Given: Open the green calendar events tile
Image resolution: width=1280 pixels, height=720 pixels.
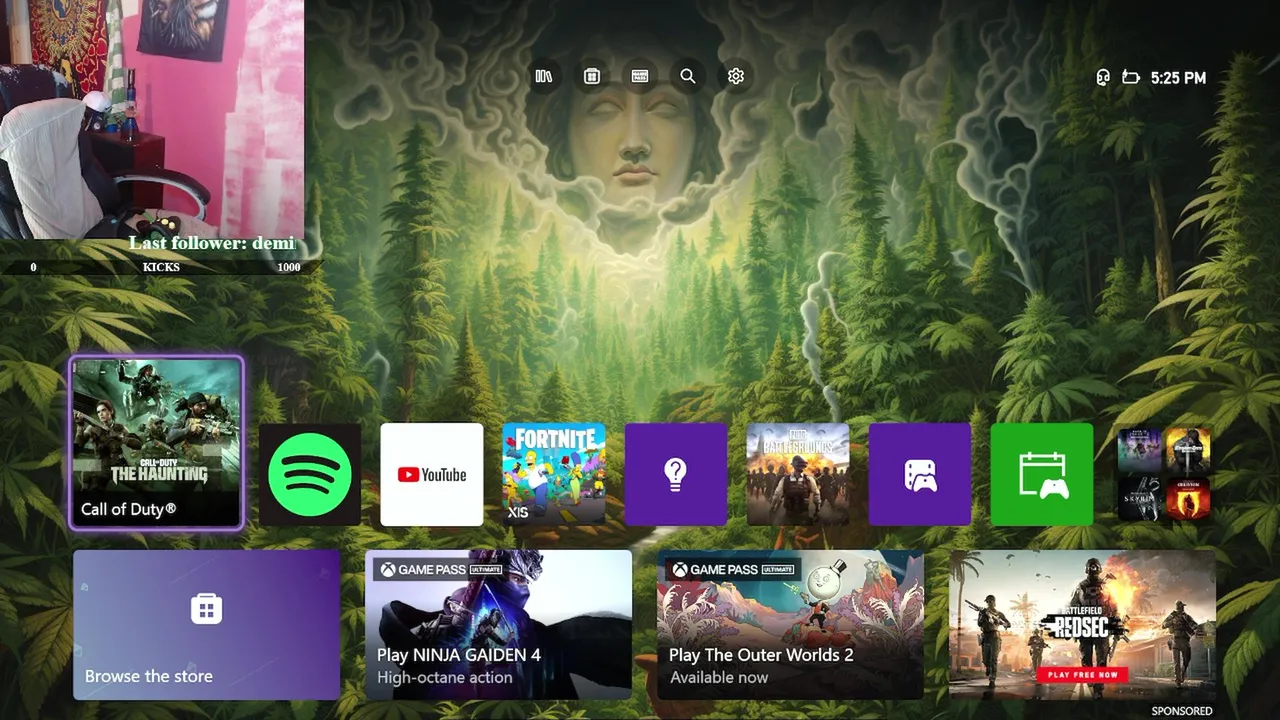Looking at the screenshot, I should 1042,474.
